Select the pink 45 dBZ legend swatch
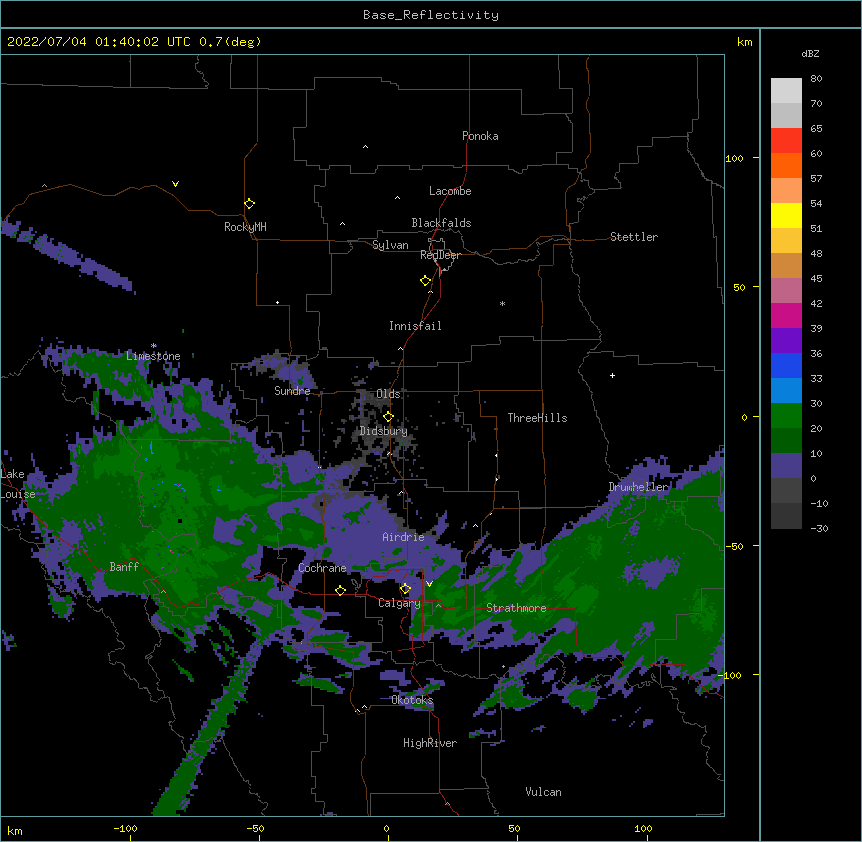 (x=786, y=291)
